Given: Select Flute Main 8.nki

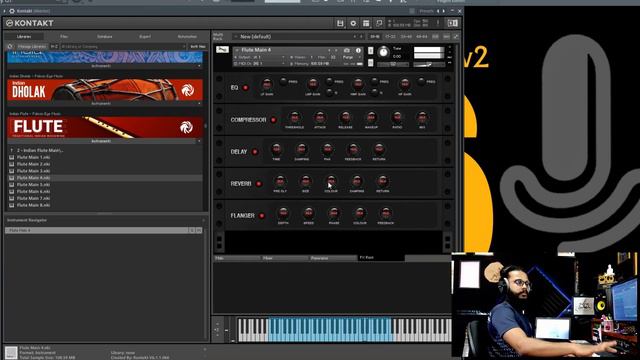Looking at the screenshot, I should (105, 205).
